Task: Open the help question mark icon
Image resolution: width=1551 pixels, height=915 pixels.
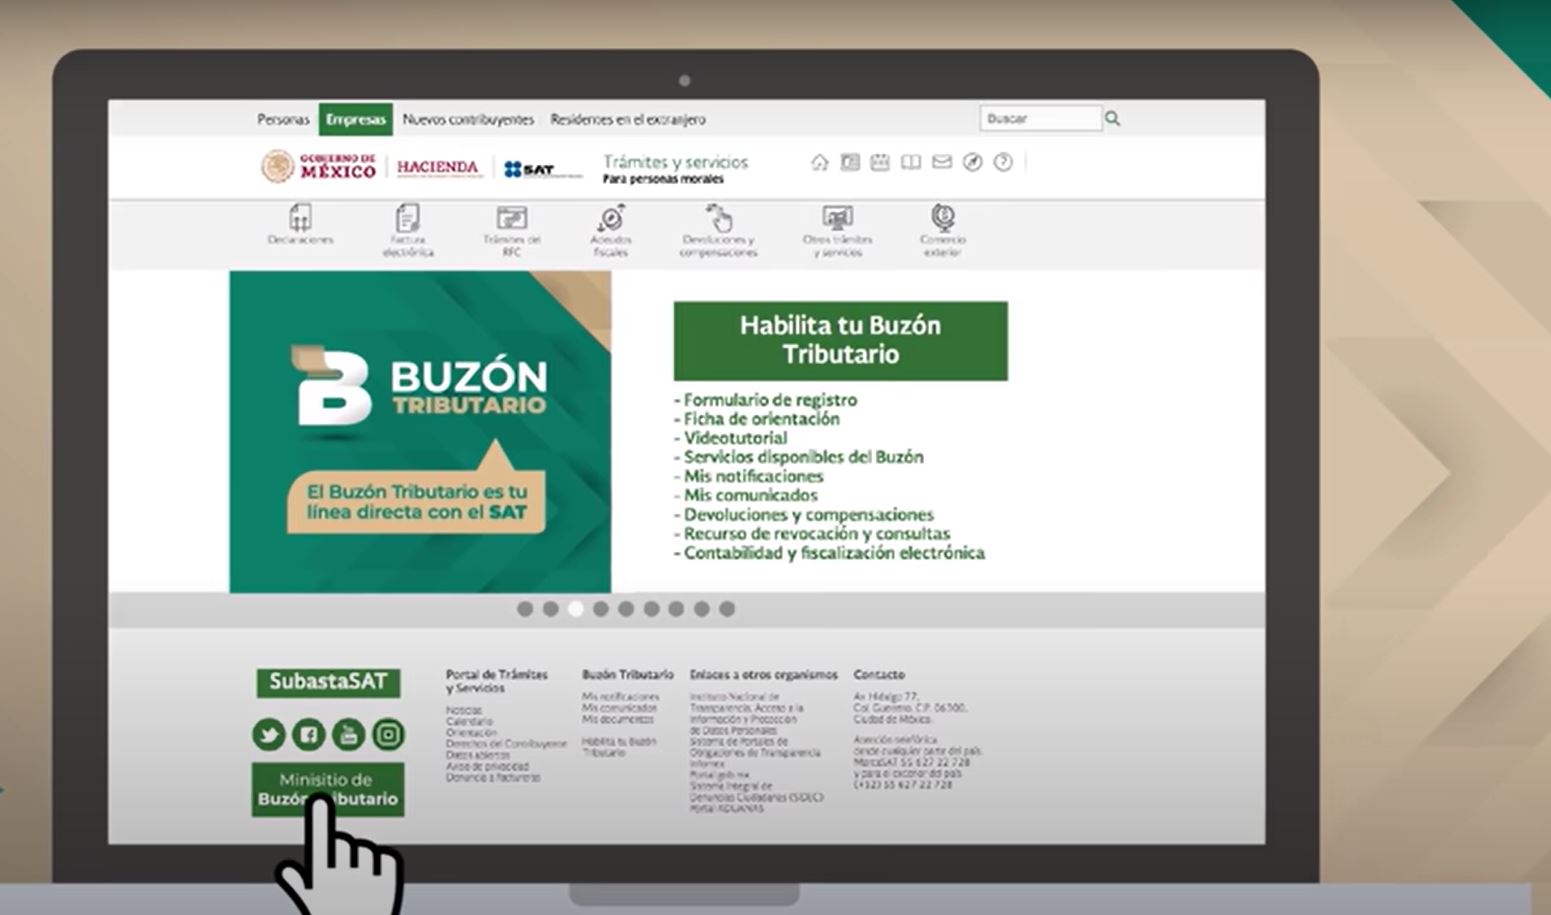Action: pyautogui.click(x=1003, y=162)
